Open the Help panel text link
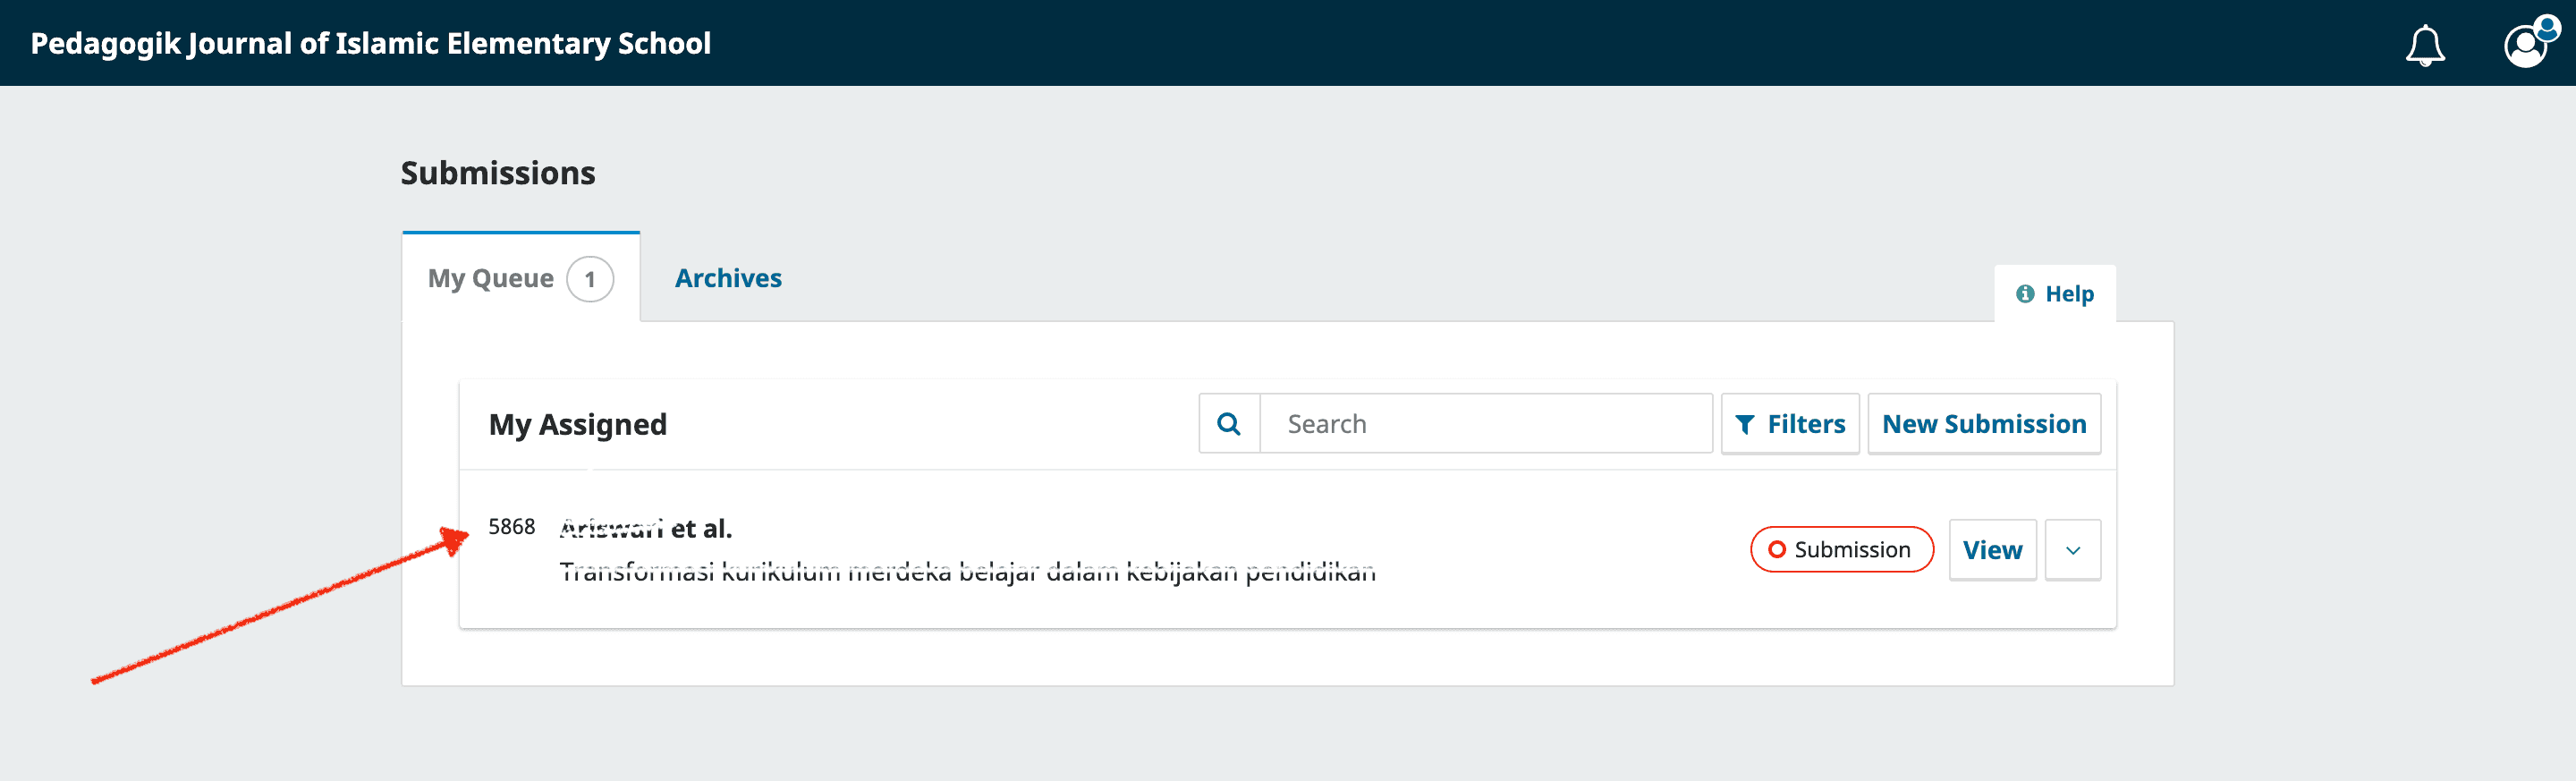 pyautogui.click(x=2068, y=294)
